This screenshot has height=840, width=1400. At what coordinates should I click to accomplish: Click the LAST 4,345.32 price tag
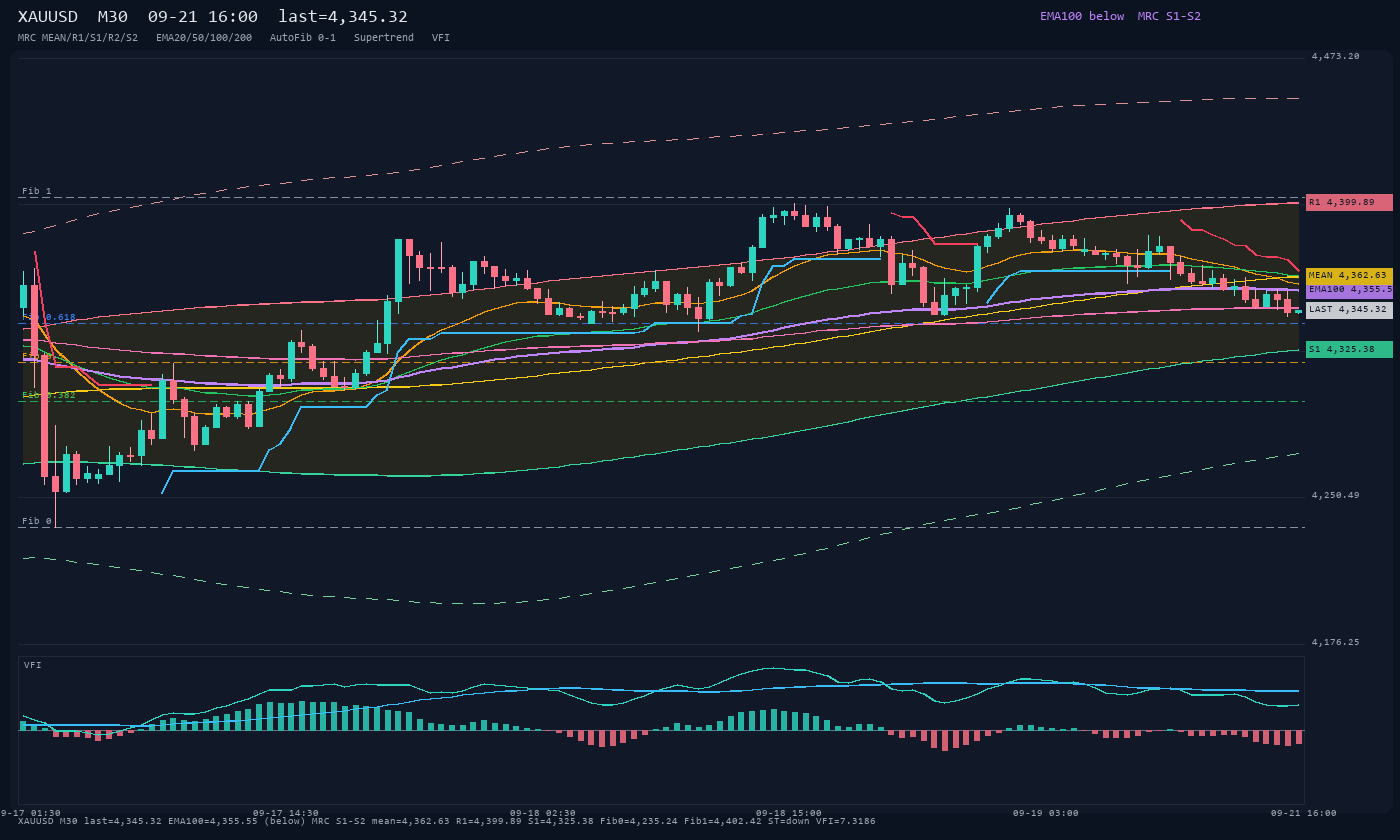(x=1349, y=310)
